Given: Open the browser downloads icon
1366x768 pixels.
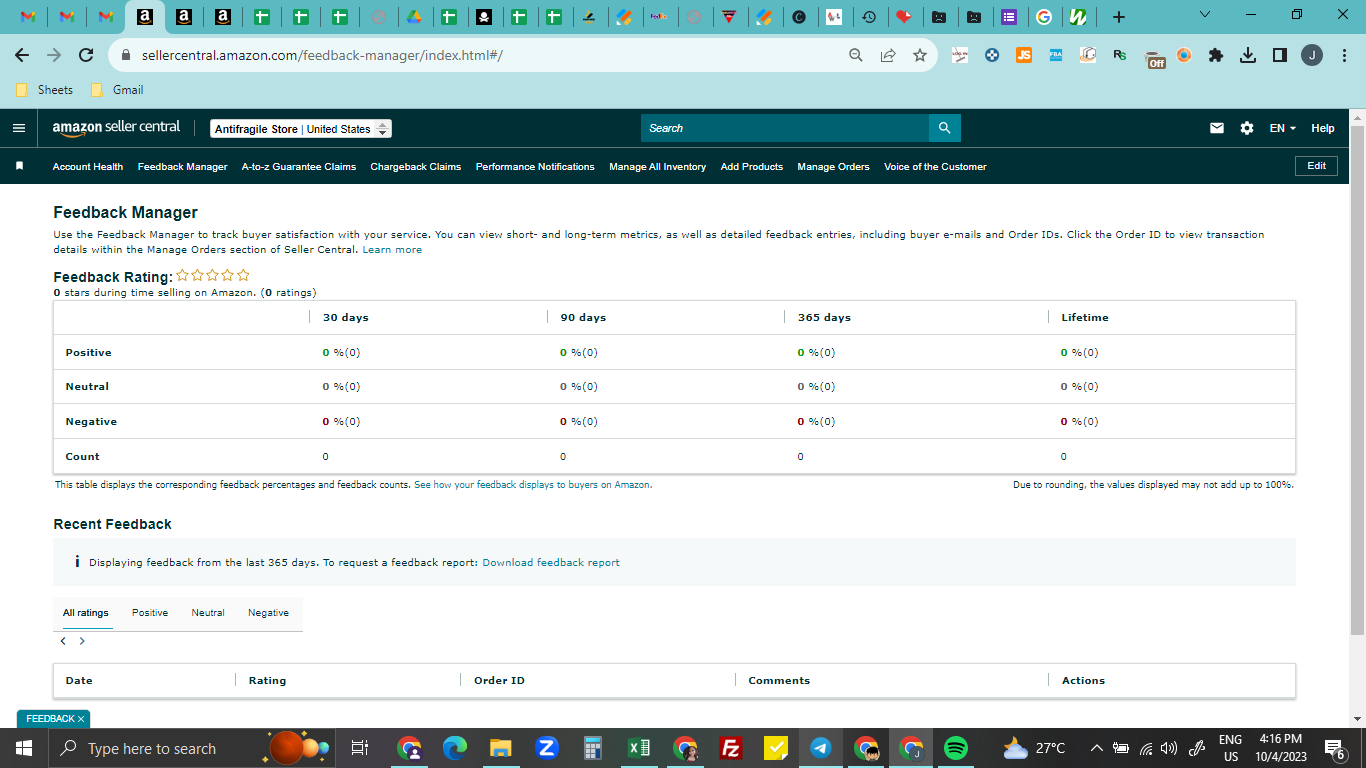Looking at the screenshot, I should (1248, 55).
